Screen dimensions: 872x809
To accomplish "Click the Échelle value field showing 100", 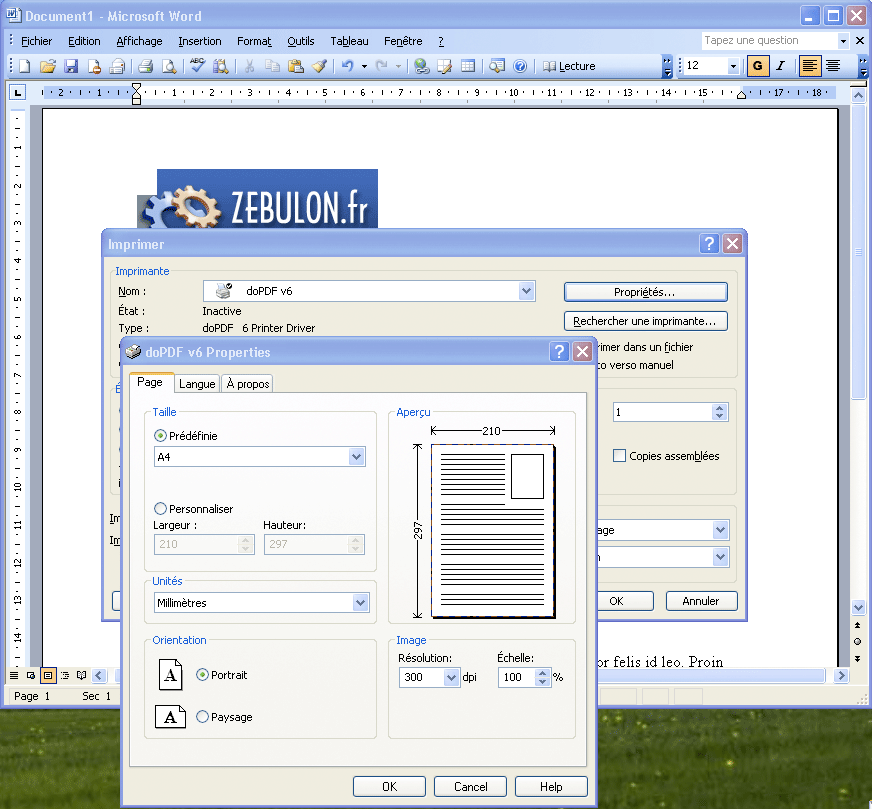I will (517, 677).
